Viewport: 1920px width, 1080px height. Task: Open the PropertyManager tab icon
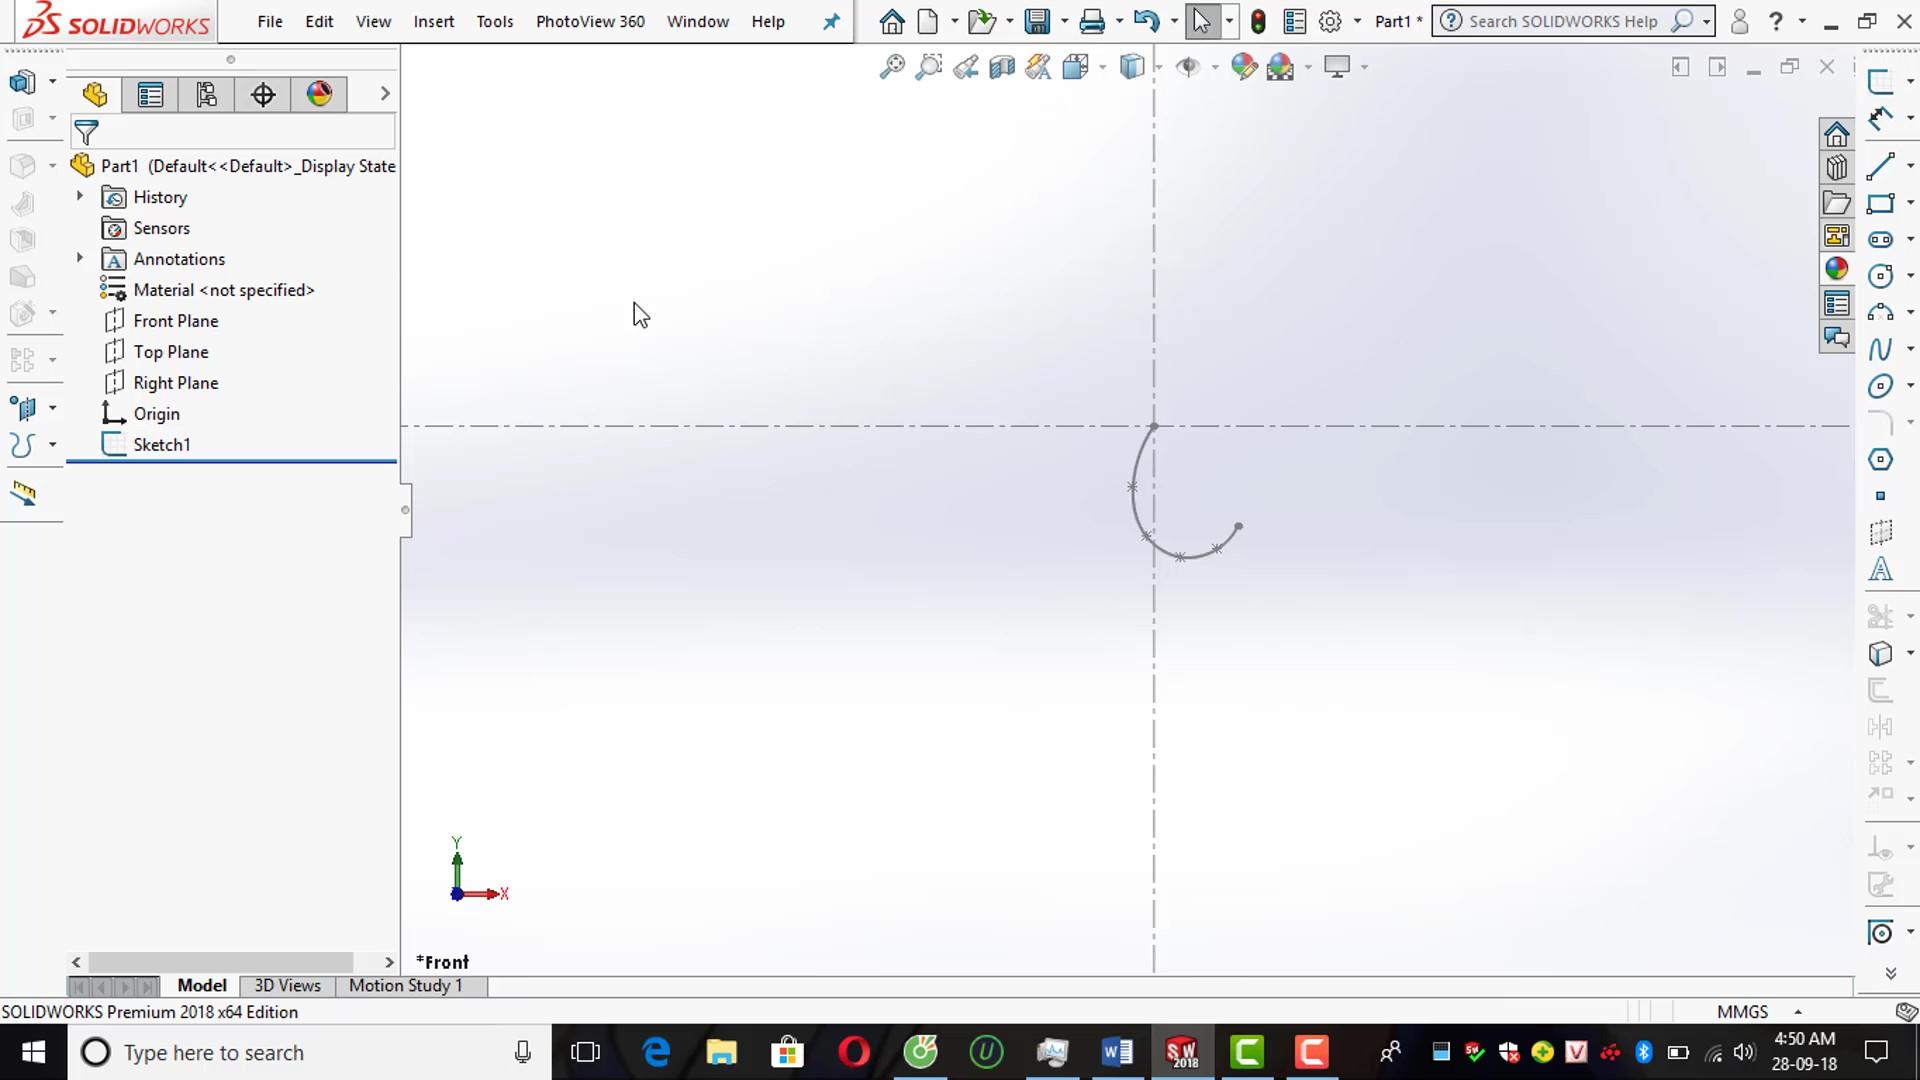point(150,95)
